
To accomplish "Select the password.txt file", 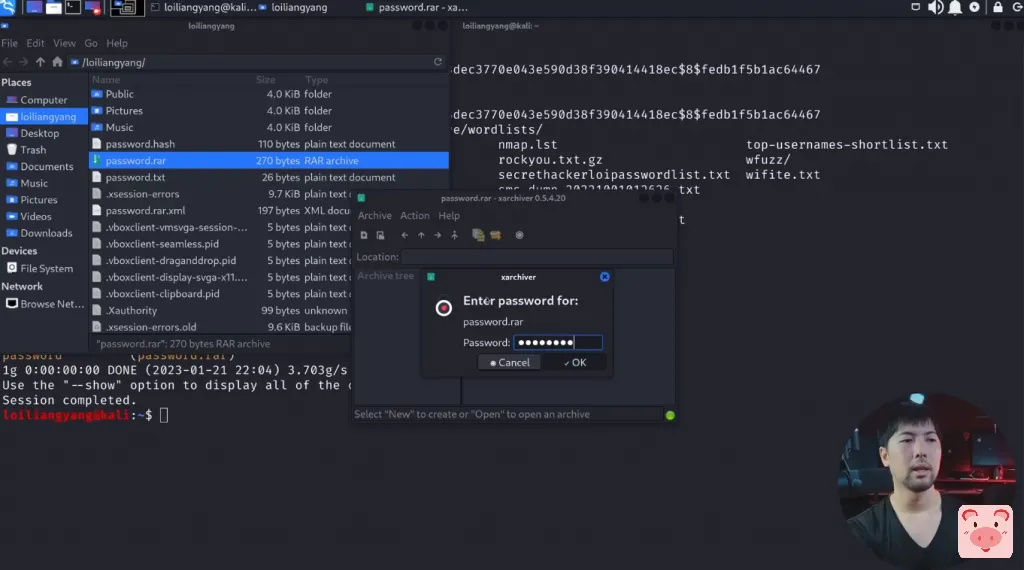I will pos(268,178).
